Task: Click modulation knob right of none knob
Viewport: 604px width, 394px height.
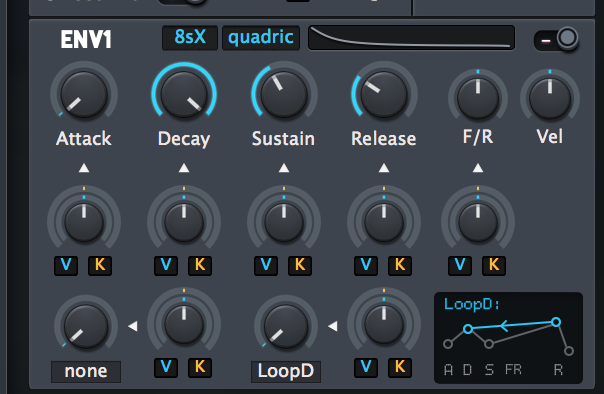Action: (184, 324)
